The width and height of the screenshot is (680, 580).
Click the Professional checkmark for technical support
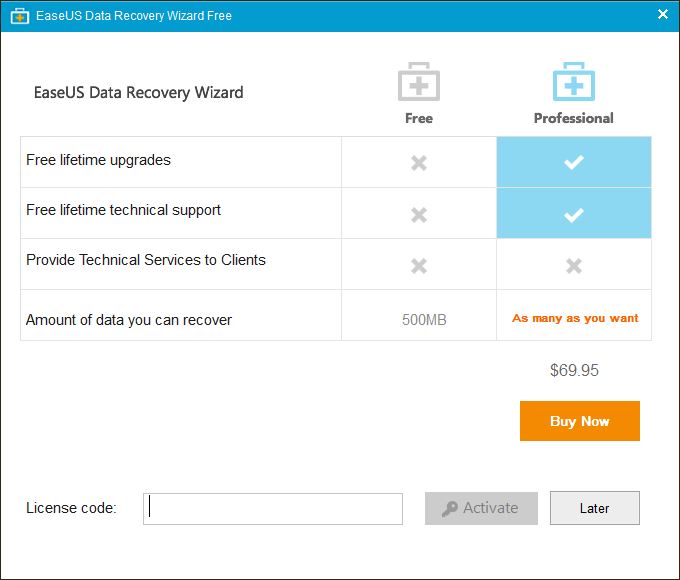[574, 215]
